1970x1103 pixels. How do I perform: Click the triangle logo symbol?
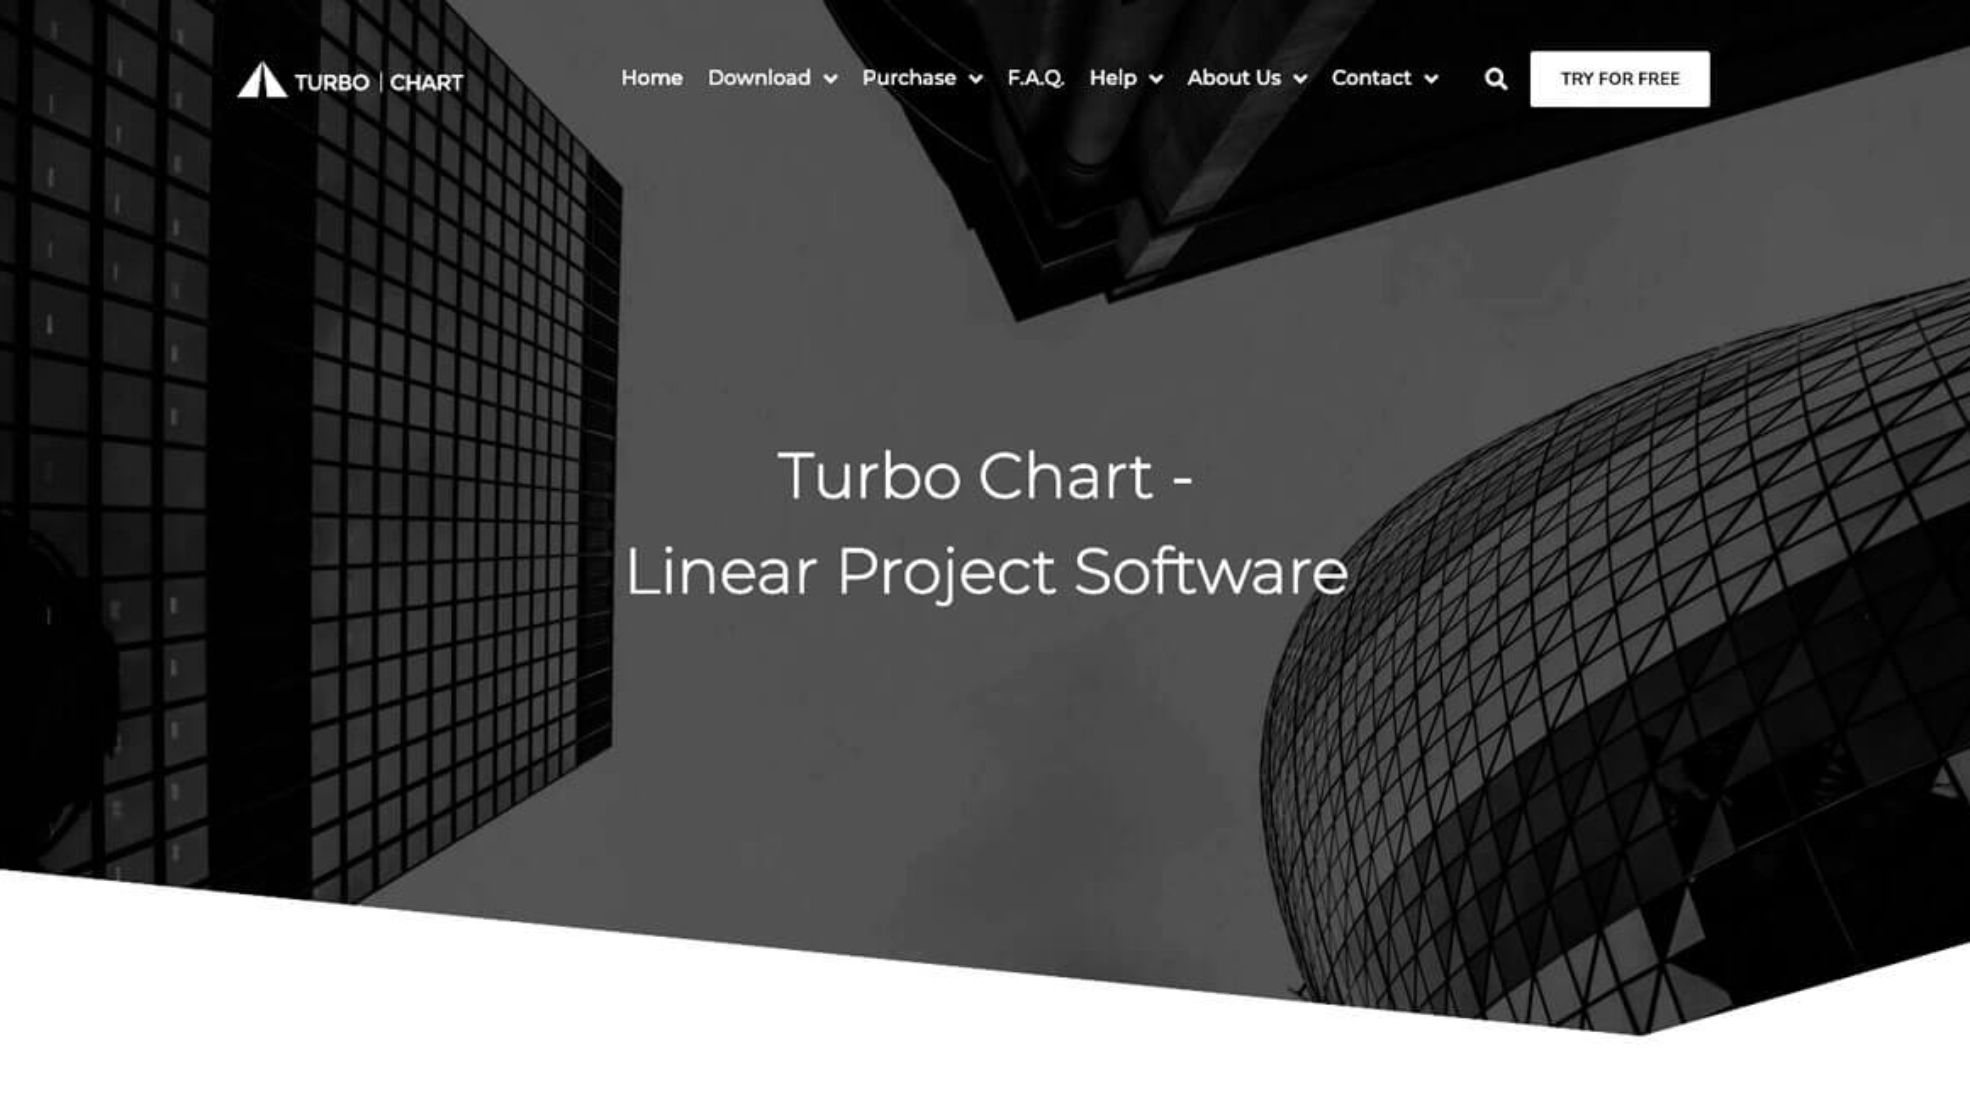click(x=260, y=78)
